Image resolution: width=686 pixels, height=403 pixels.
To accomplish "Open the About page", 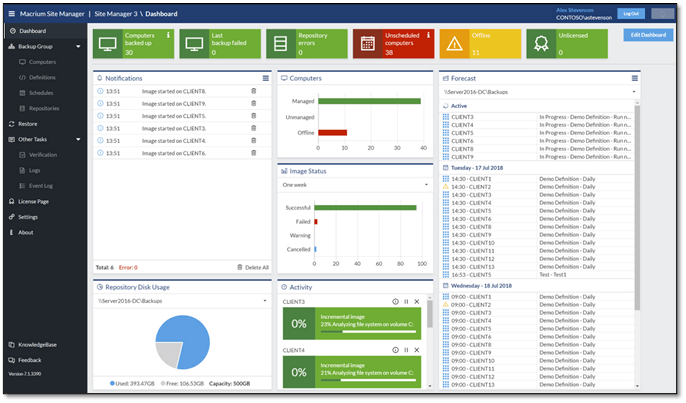I will 25,232.
